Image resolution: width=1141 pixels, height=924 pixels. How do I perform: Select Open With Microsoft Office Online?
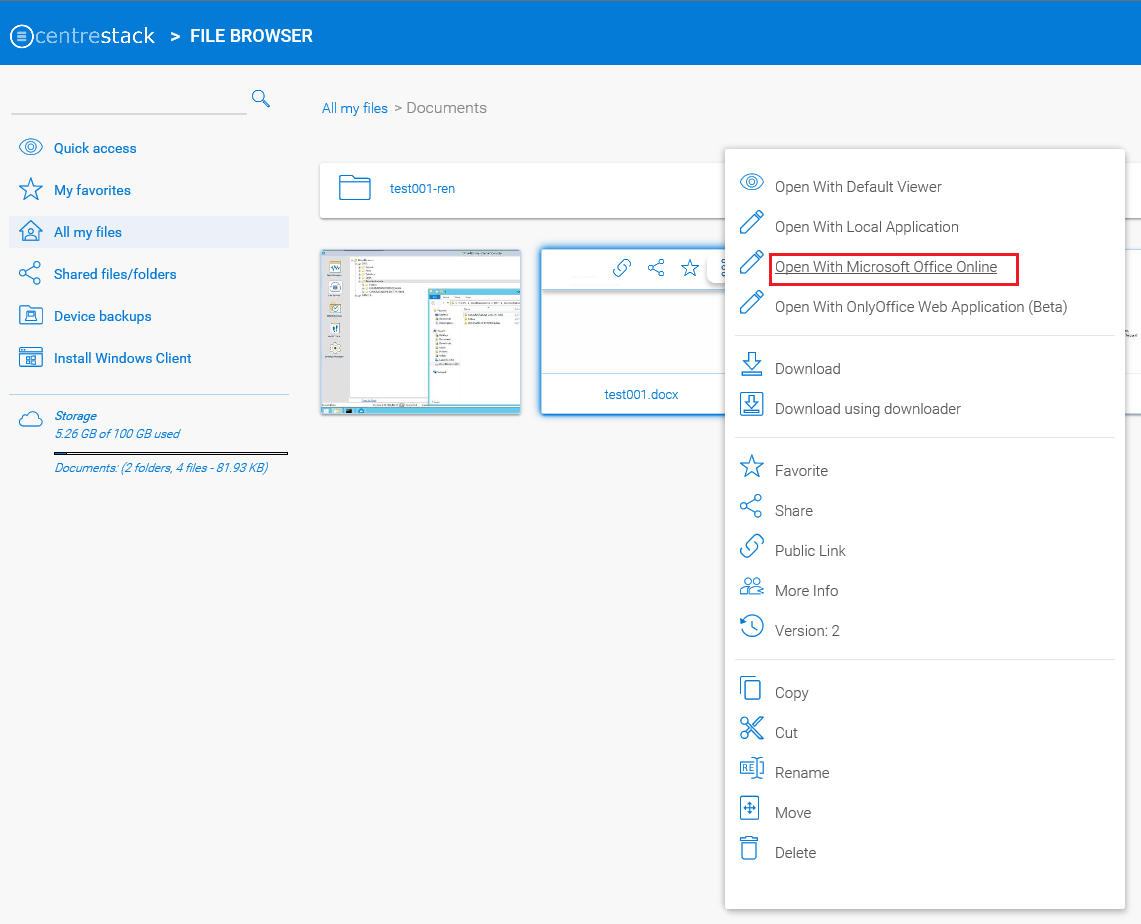pyautogui.click(x=886, y=267)
